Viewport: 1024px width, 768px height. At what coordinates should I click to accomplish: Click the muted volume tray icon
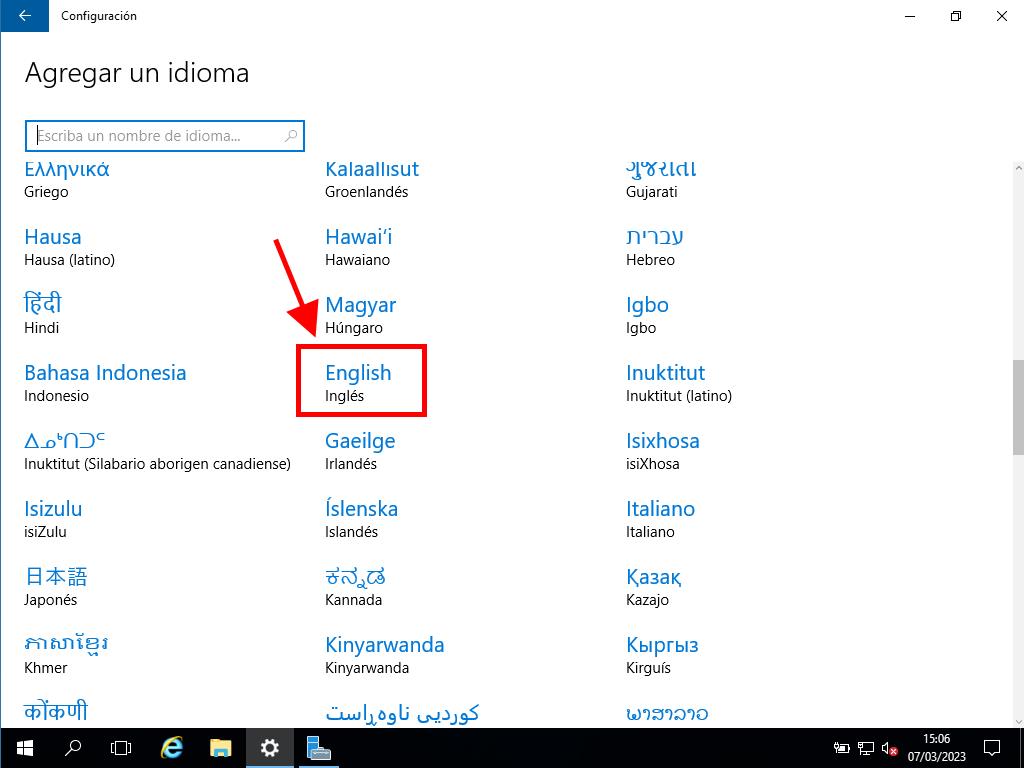[889, 748]
